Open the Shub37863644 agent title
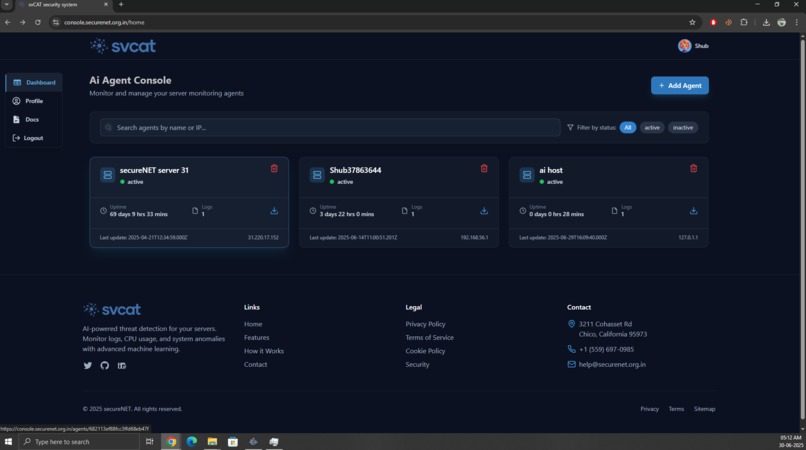This screenshot has width=806, height=450. tap(355, 170)
